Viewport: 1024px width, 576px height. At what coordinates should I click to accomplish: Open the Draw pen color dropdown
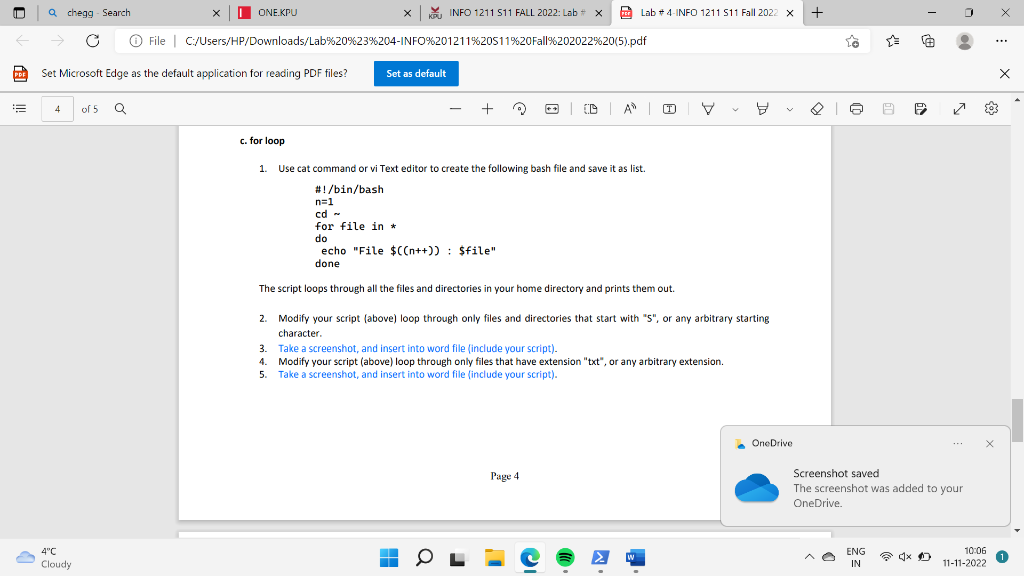tap(735, 109)
